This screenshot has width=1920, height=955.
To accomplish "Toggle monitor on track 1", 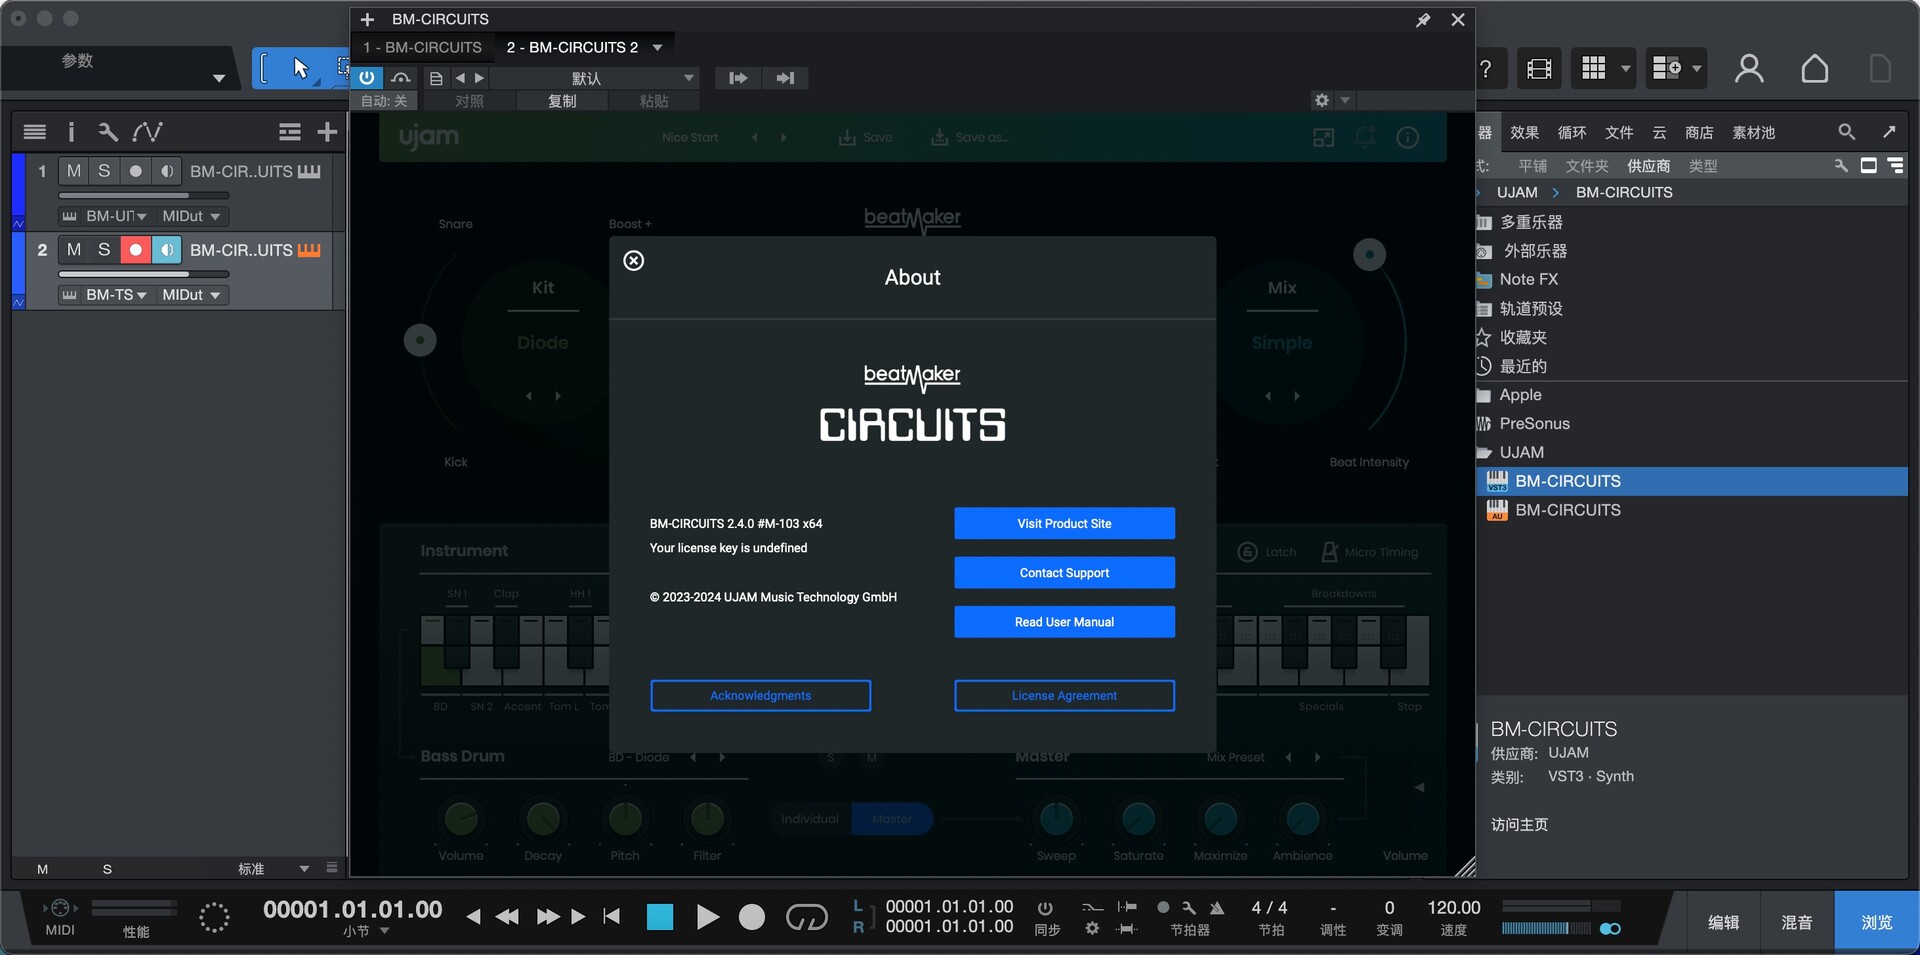I will [x=167, y=171].
